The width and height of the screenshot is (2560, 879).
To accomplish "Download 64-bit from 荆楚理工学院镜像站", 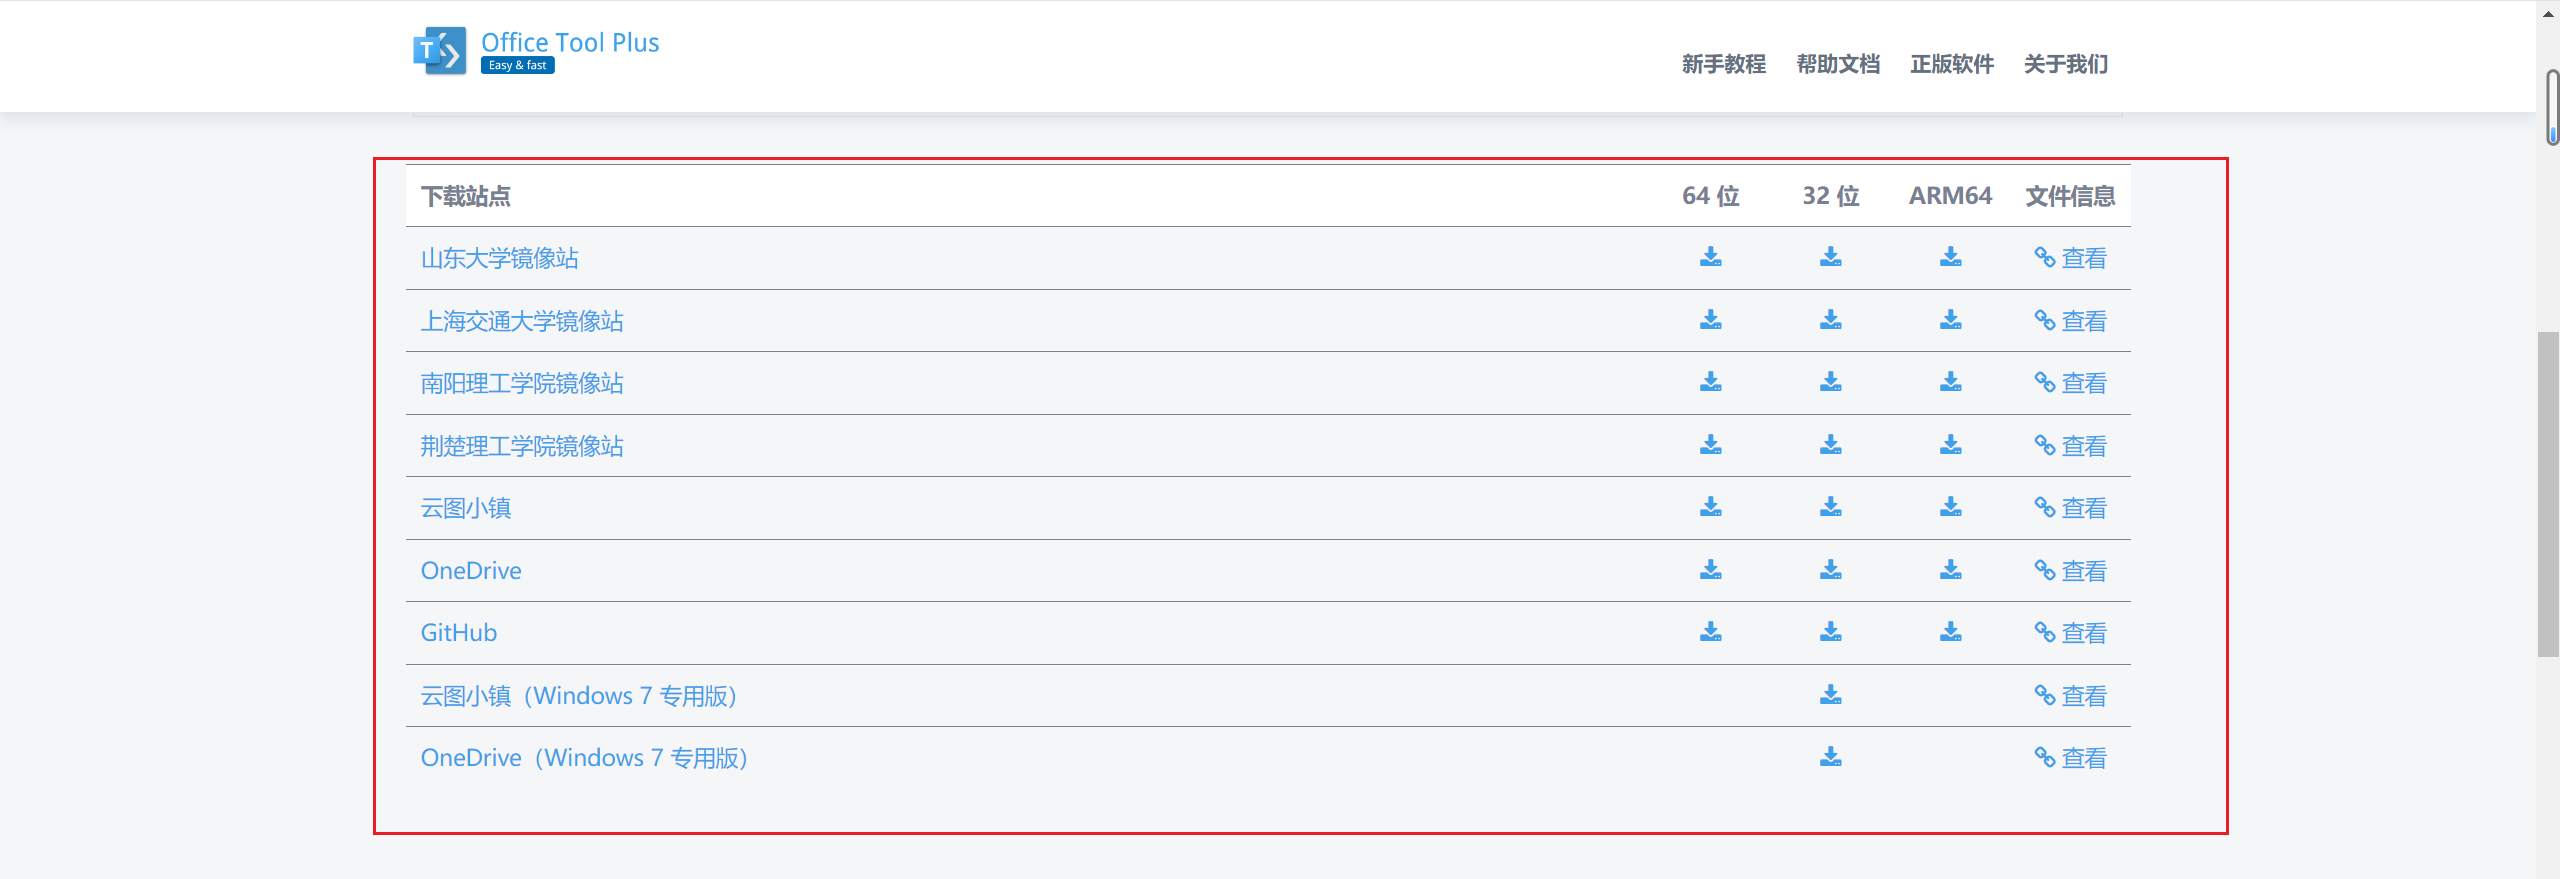I will [x=1711, y=445].
